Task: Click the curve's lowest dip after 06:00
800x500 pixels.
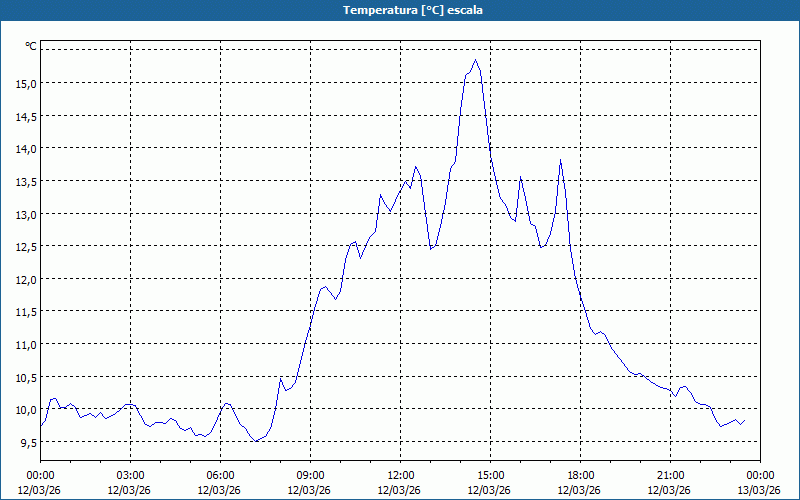Action: [256, 441]
